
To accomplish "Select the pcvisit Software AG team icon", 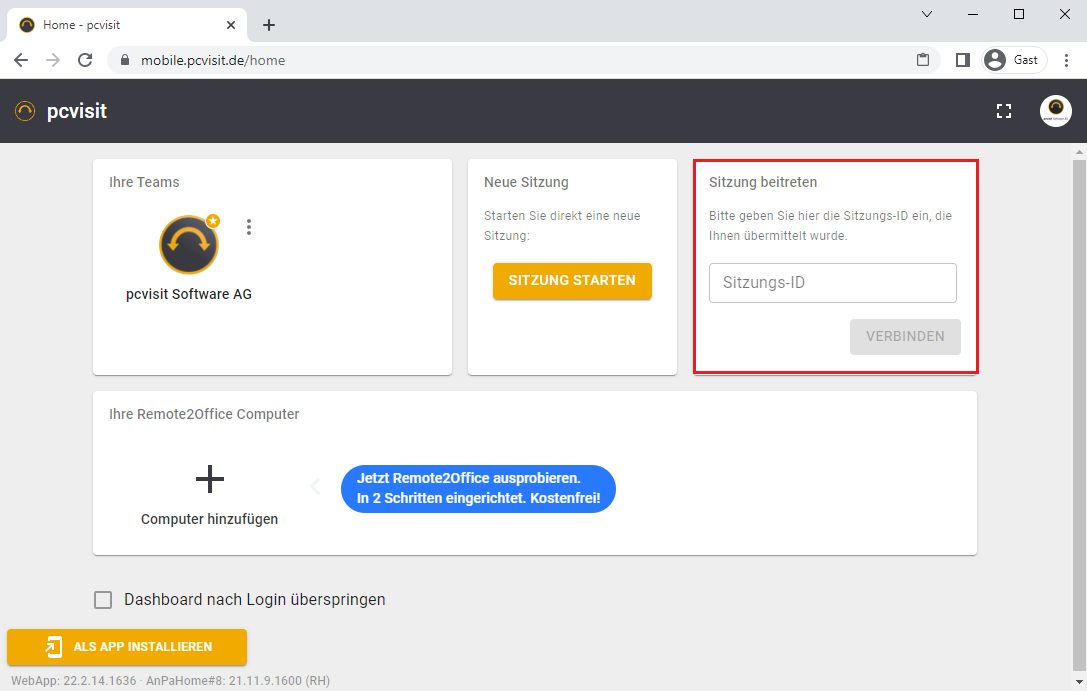I will (x=189, y=245).
